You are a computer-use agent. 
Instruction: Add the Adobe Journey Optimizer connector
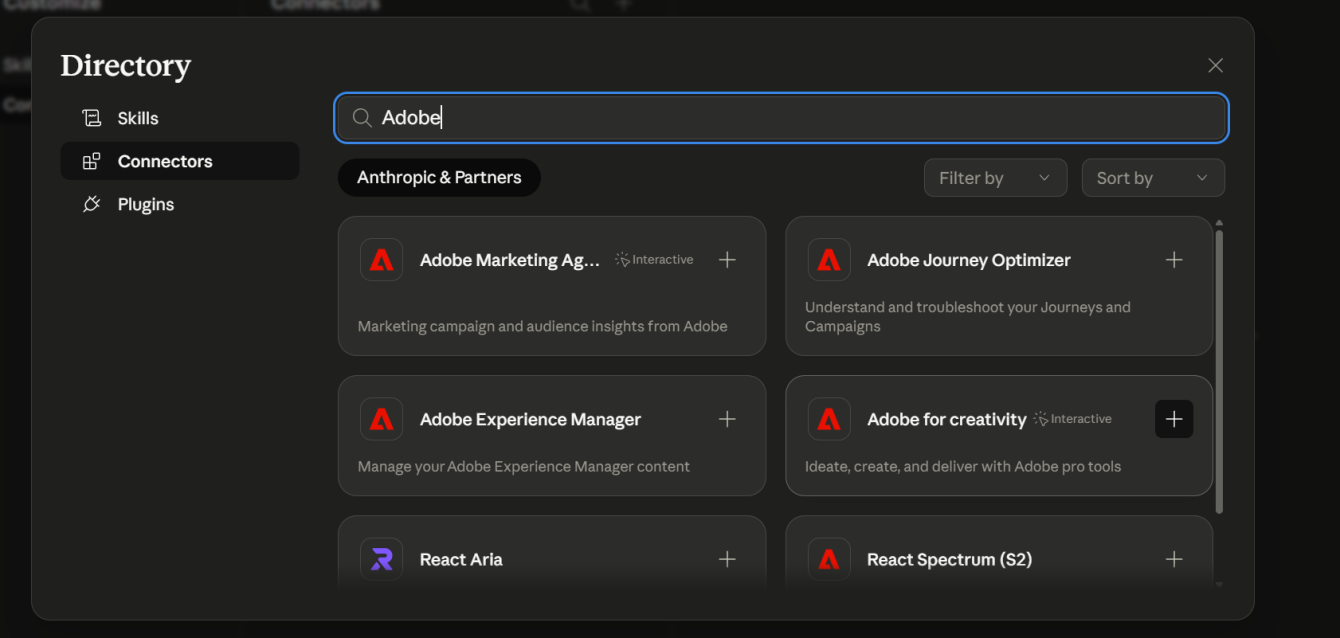tap(1174, 260)
